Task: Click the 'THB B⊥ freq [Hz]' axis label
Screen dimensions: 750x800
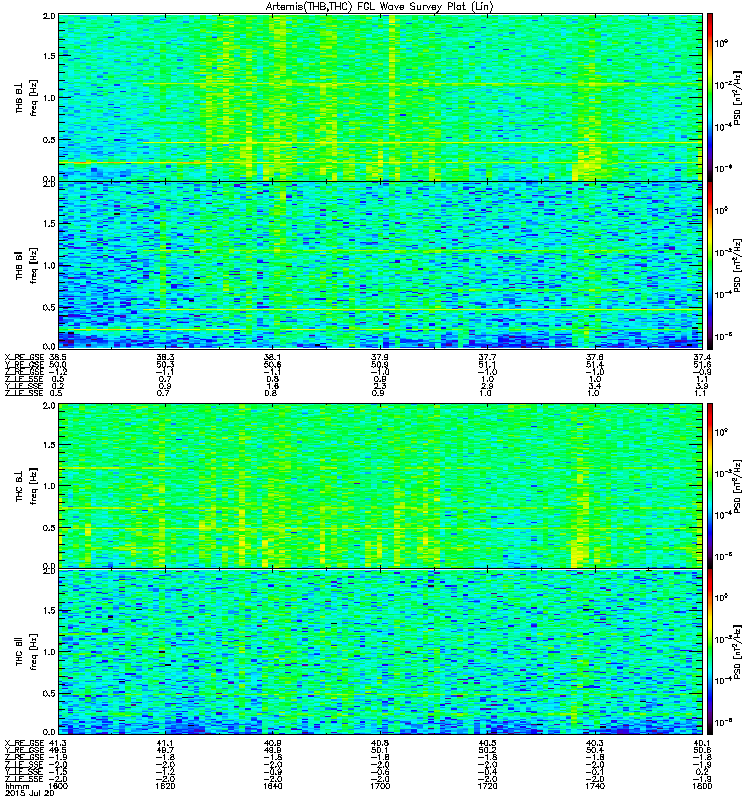Action: 27,97
